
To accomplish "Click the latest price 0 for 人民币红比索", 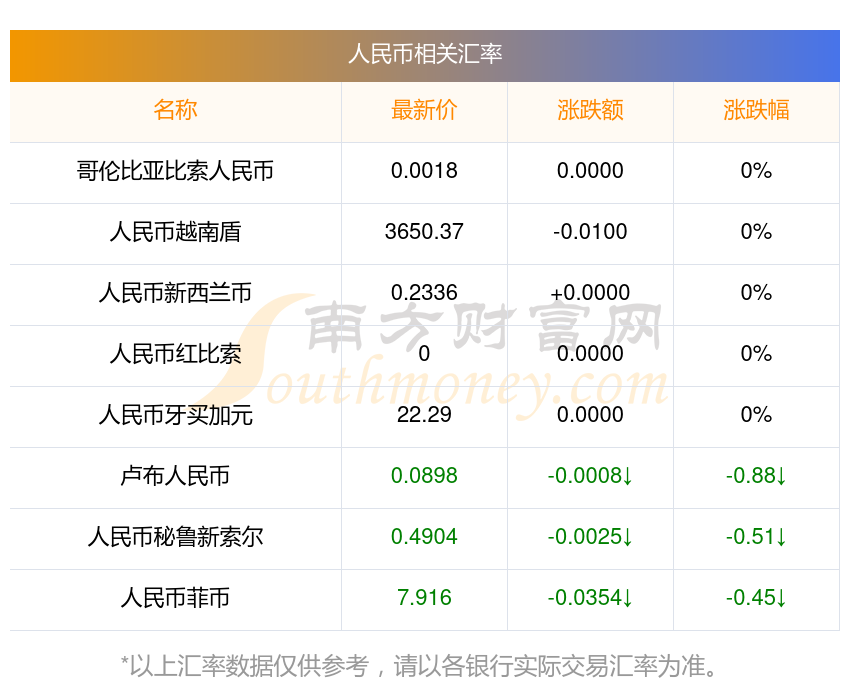I will (424, 354).
